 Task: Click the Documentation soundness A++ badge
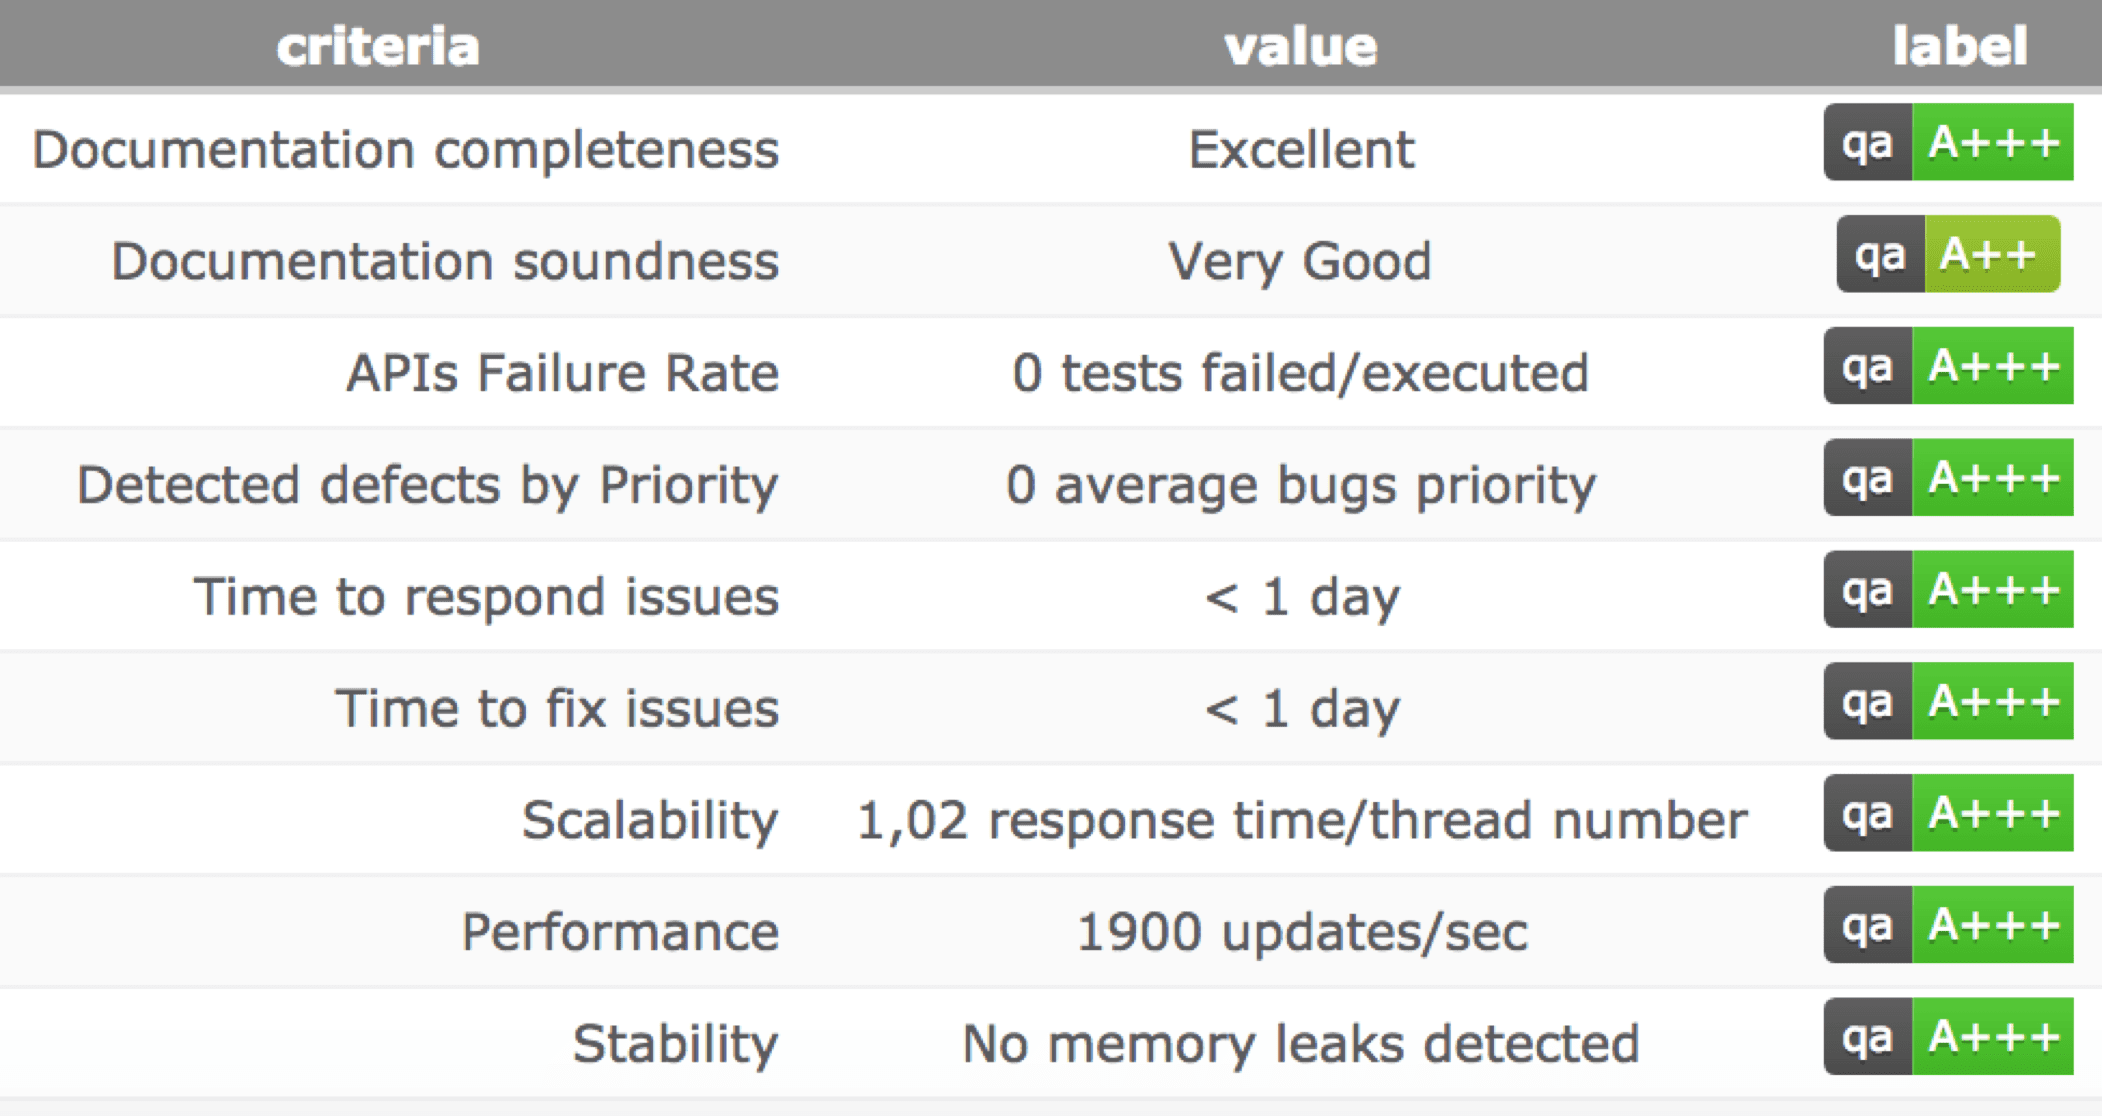click(1948, 254)
